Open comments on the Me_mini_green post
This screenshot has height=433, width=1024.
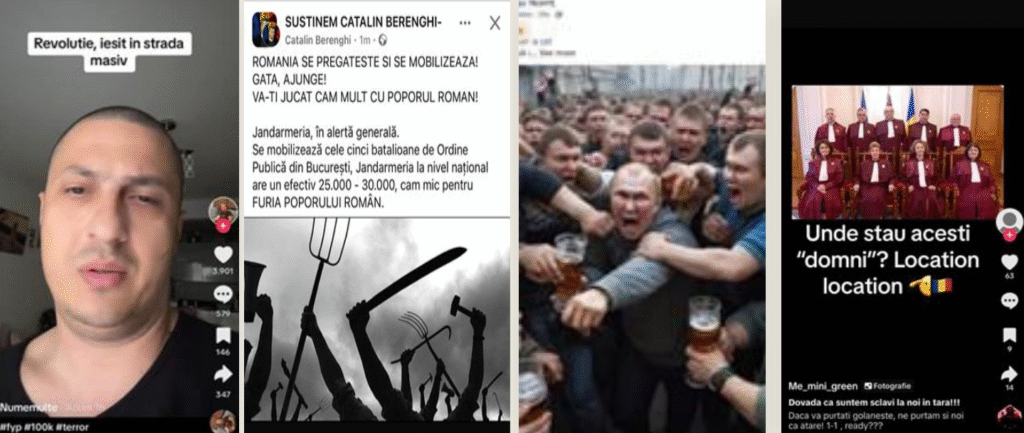tap(1010, 300)
